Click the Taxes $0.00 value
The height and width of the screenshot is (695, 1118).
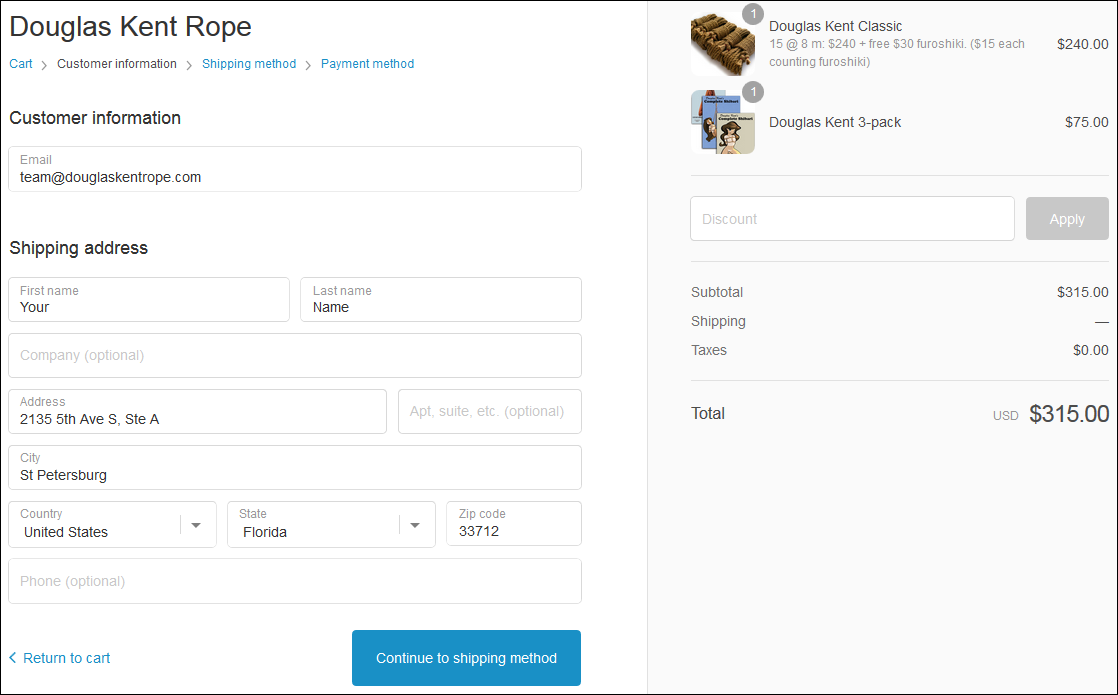point(1090,350)
